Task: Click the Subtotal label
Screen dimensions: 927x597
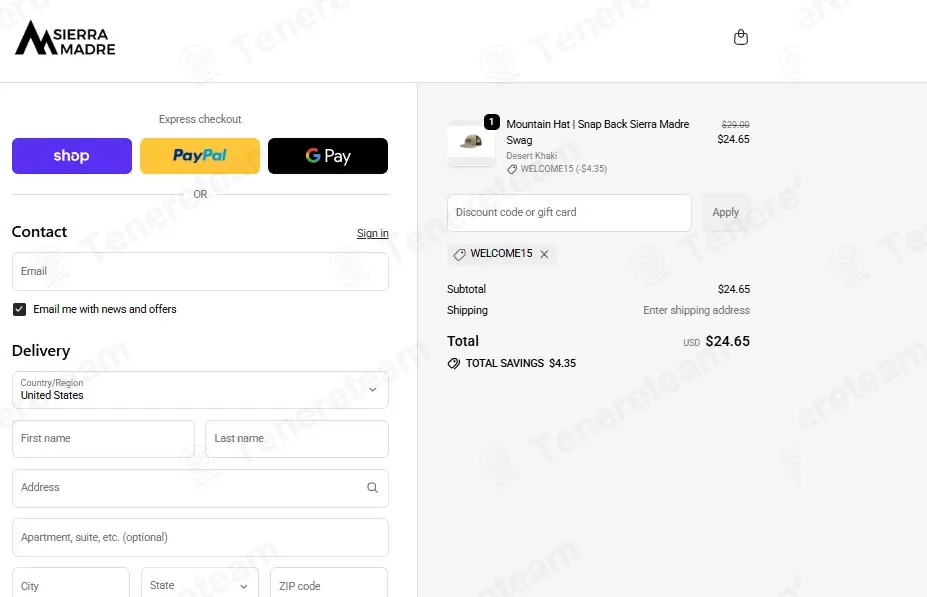Action: point(466,289)
